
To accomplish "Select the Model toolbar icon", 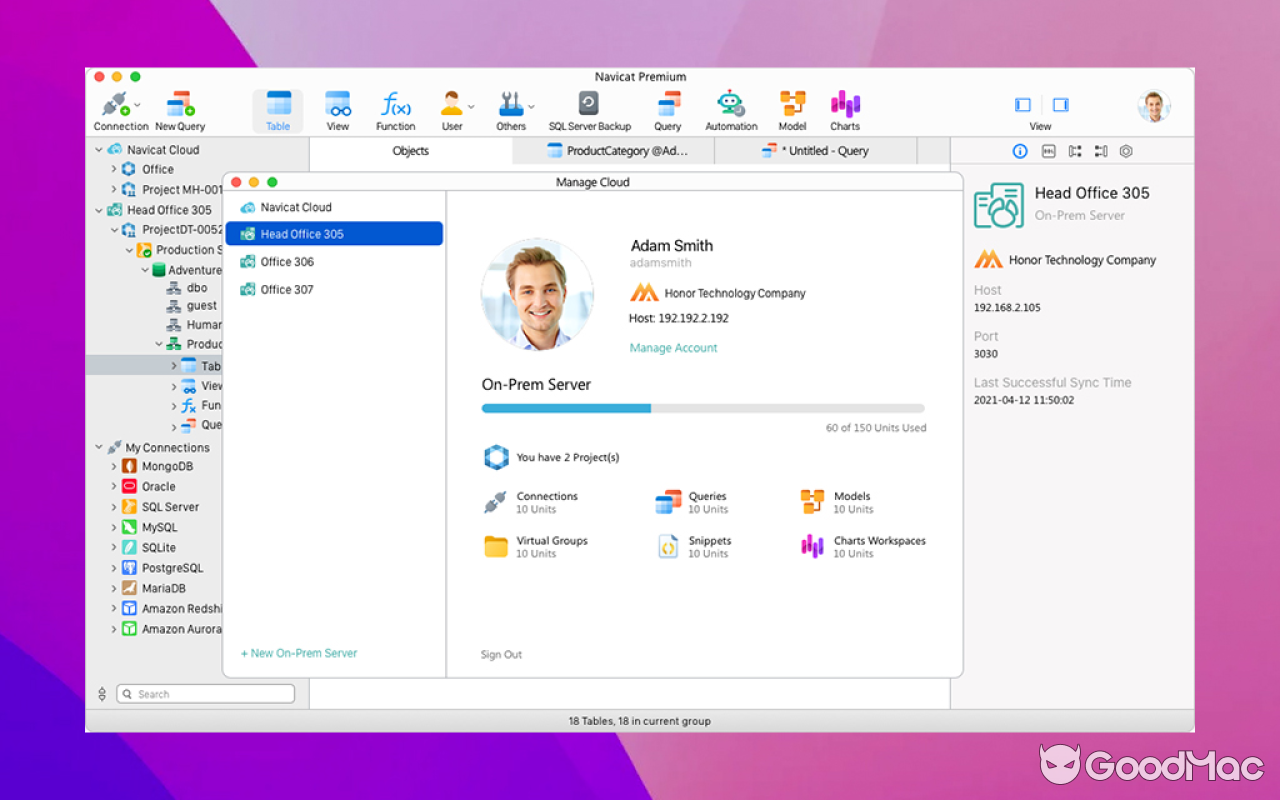I will click(792, 109).
